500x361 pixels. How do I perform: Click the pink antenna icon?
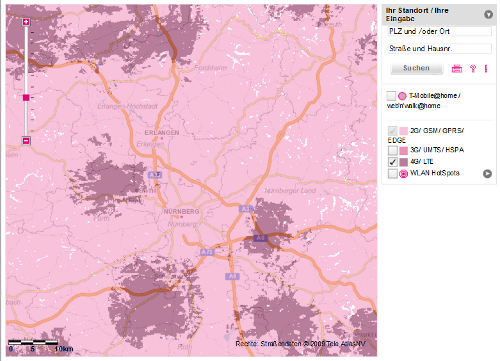point(473,69)
